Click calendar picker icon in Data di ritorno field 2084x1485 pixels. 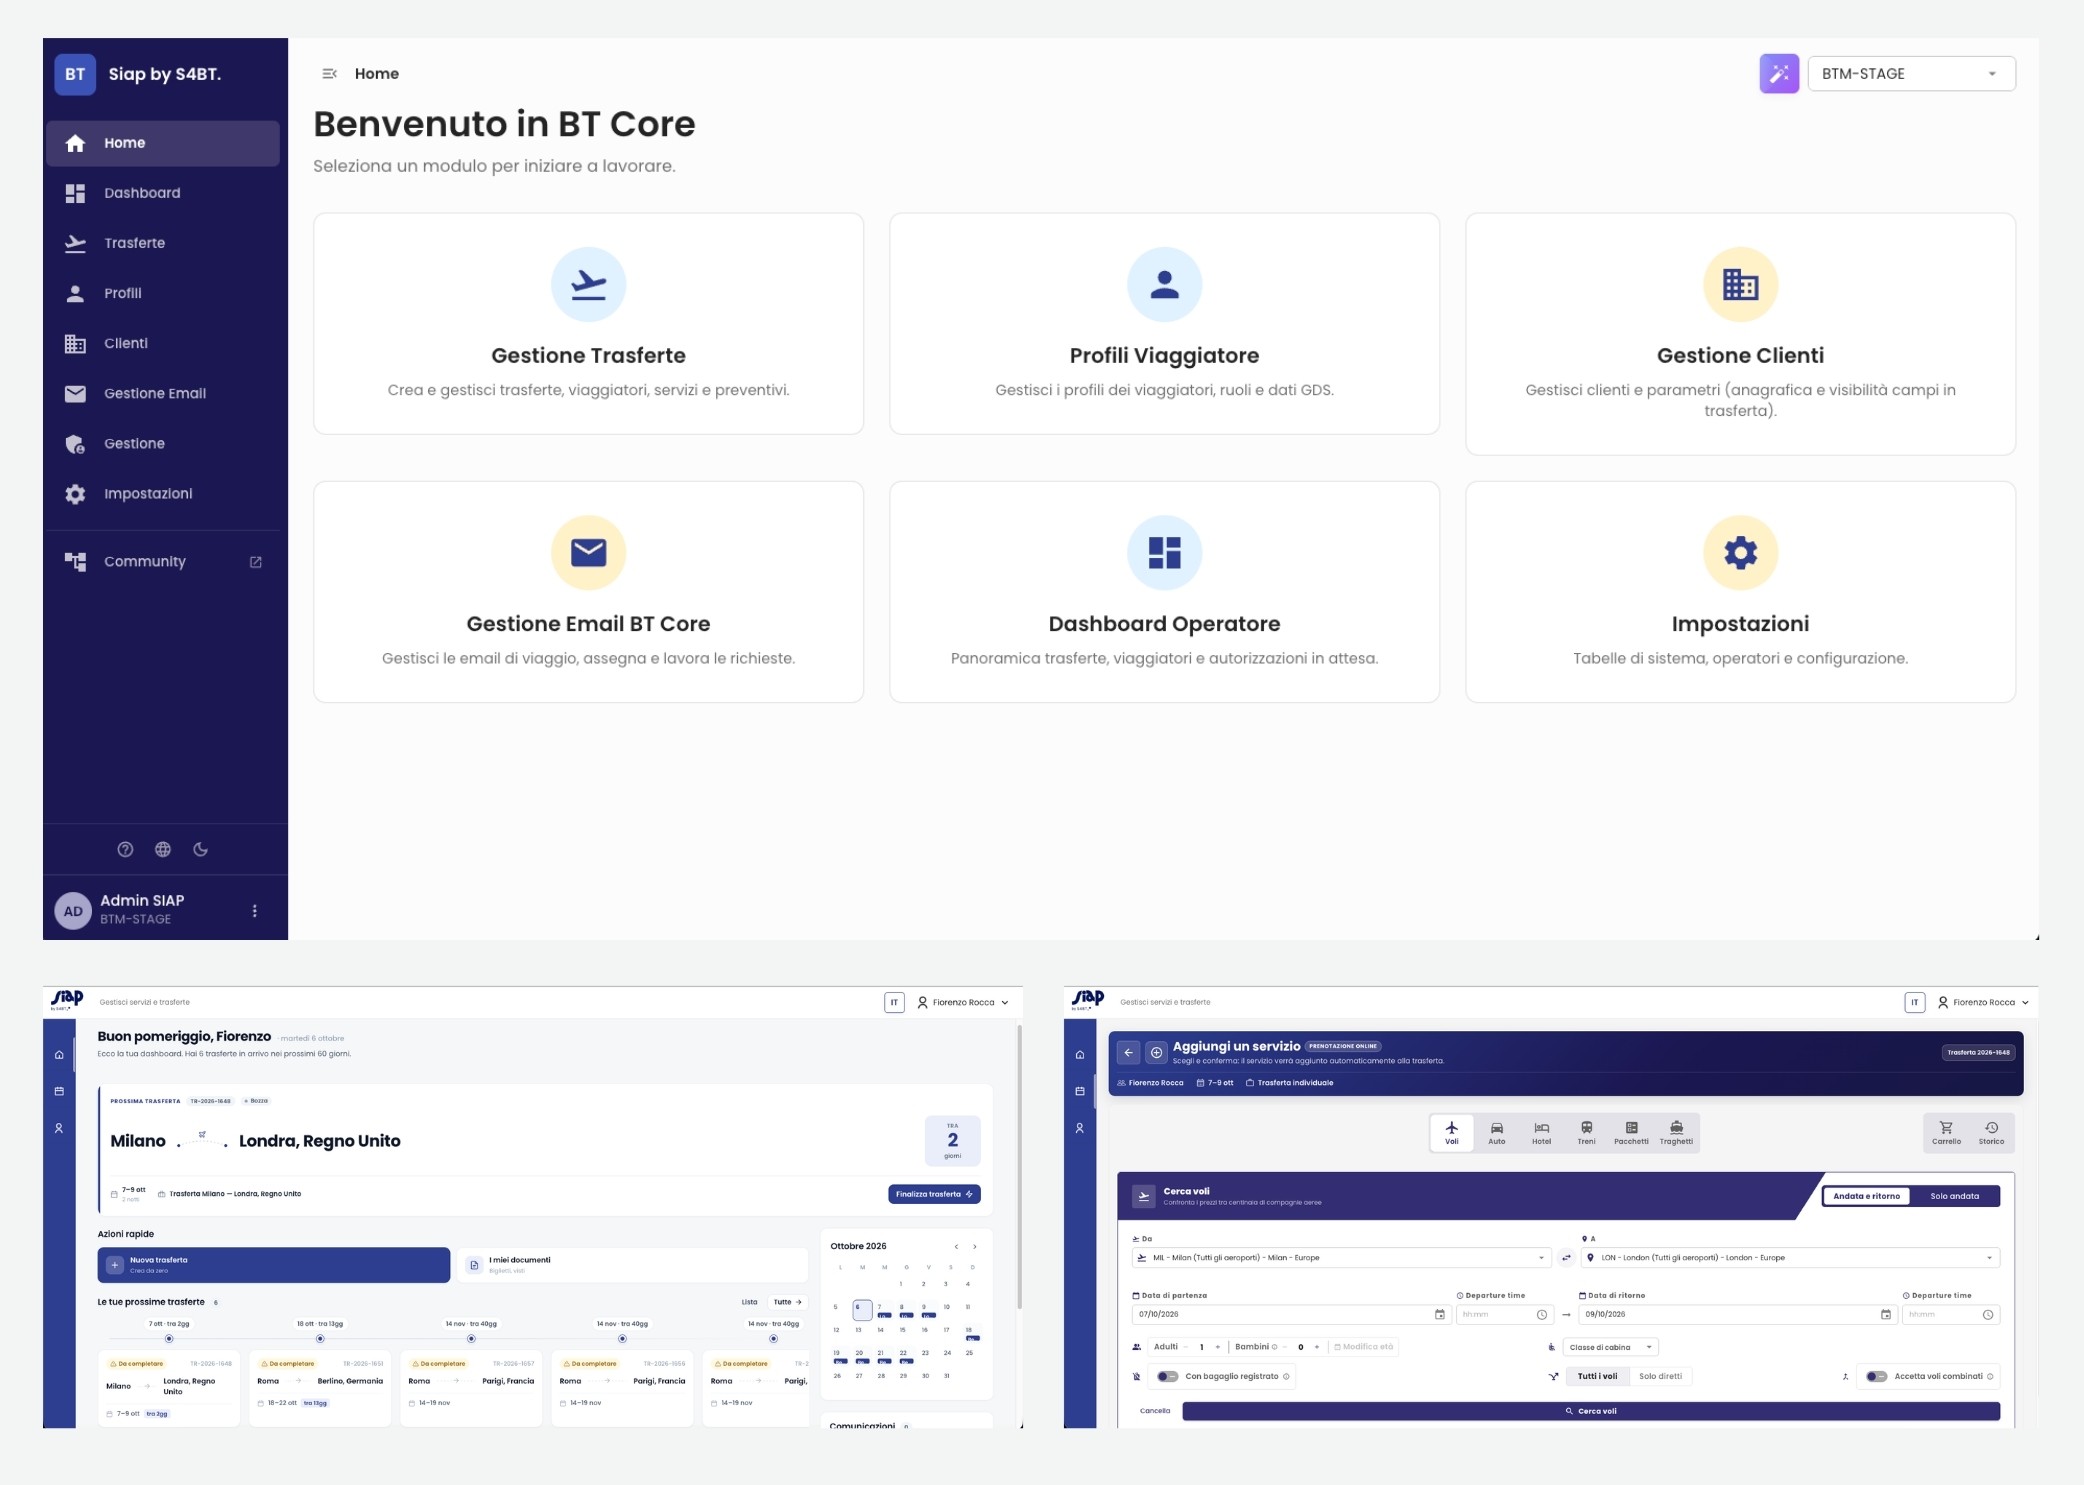tap(1886, 1314)
